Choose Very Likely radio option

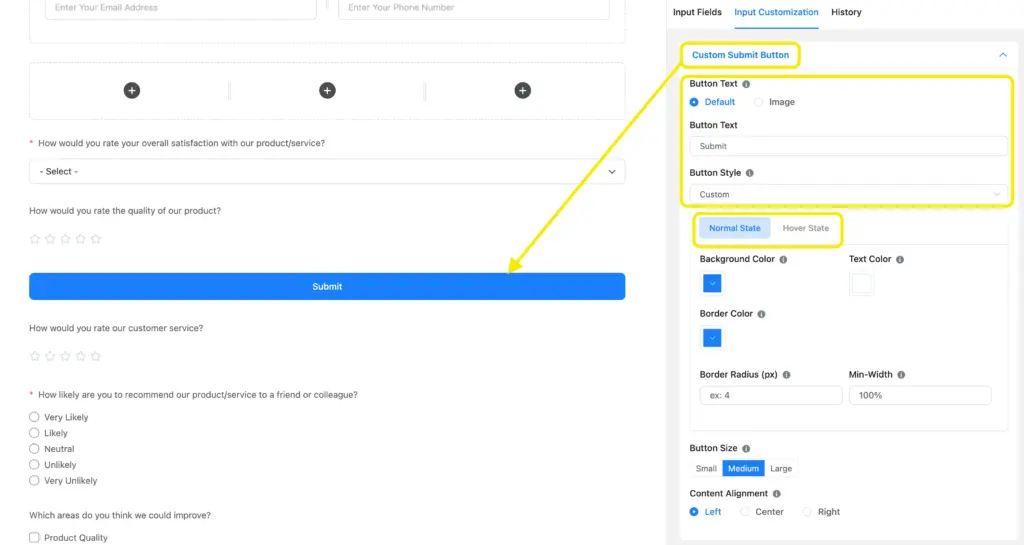tap(34, 417)
